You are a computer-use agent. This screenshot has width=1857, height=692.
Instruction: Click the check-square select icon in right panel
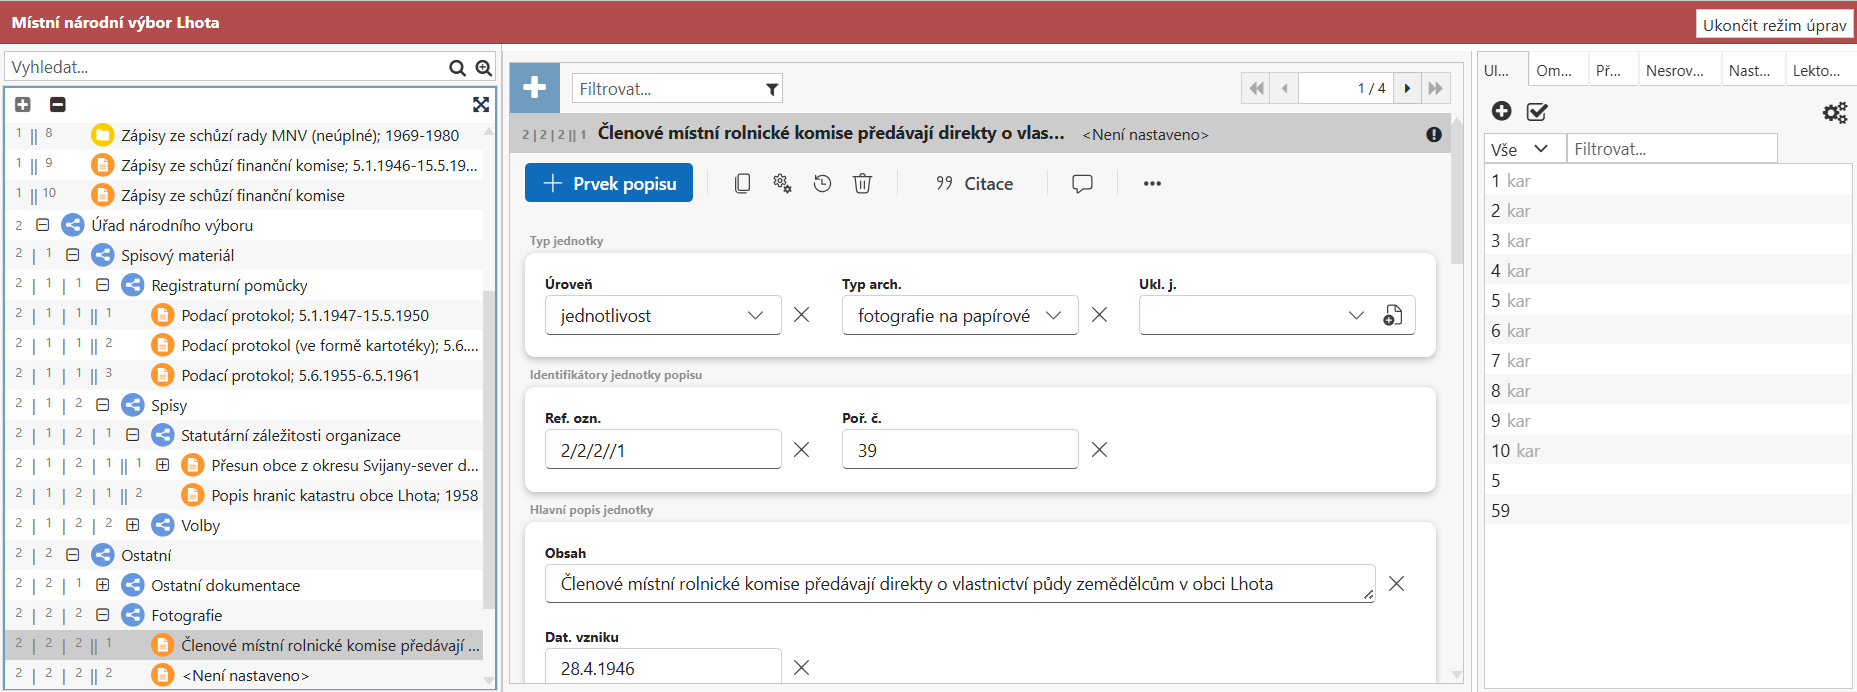click(1537, 112)
